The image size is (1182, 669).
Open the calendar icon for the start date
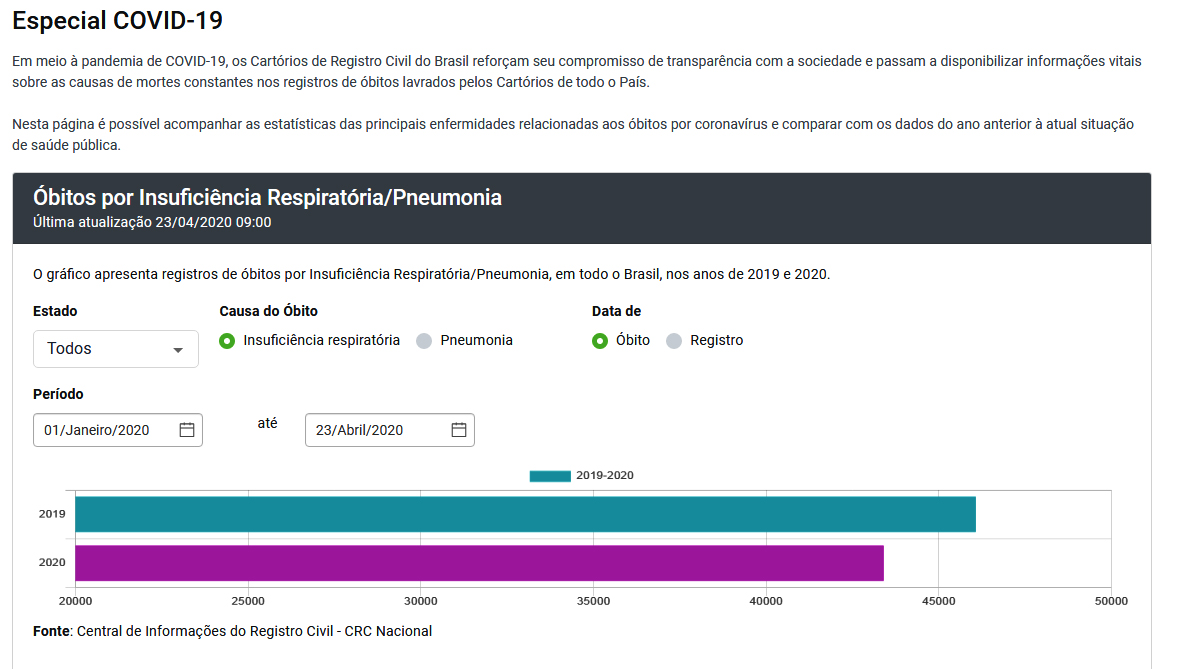pos(186,429)
